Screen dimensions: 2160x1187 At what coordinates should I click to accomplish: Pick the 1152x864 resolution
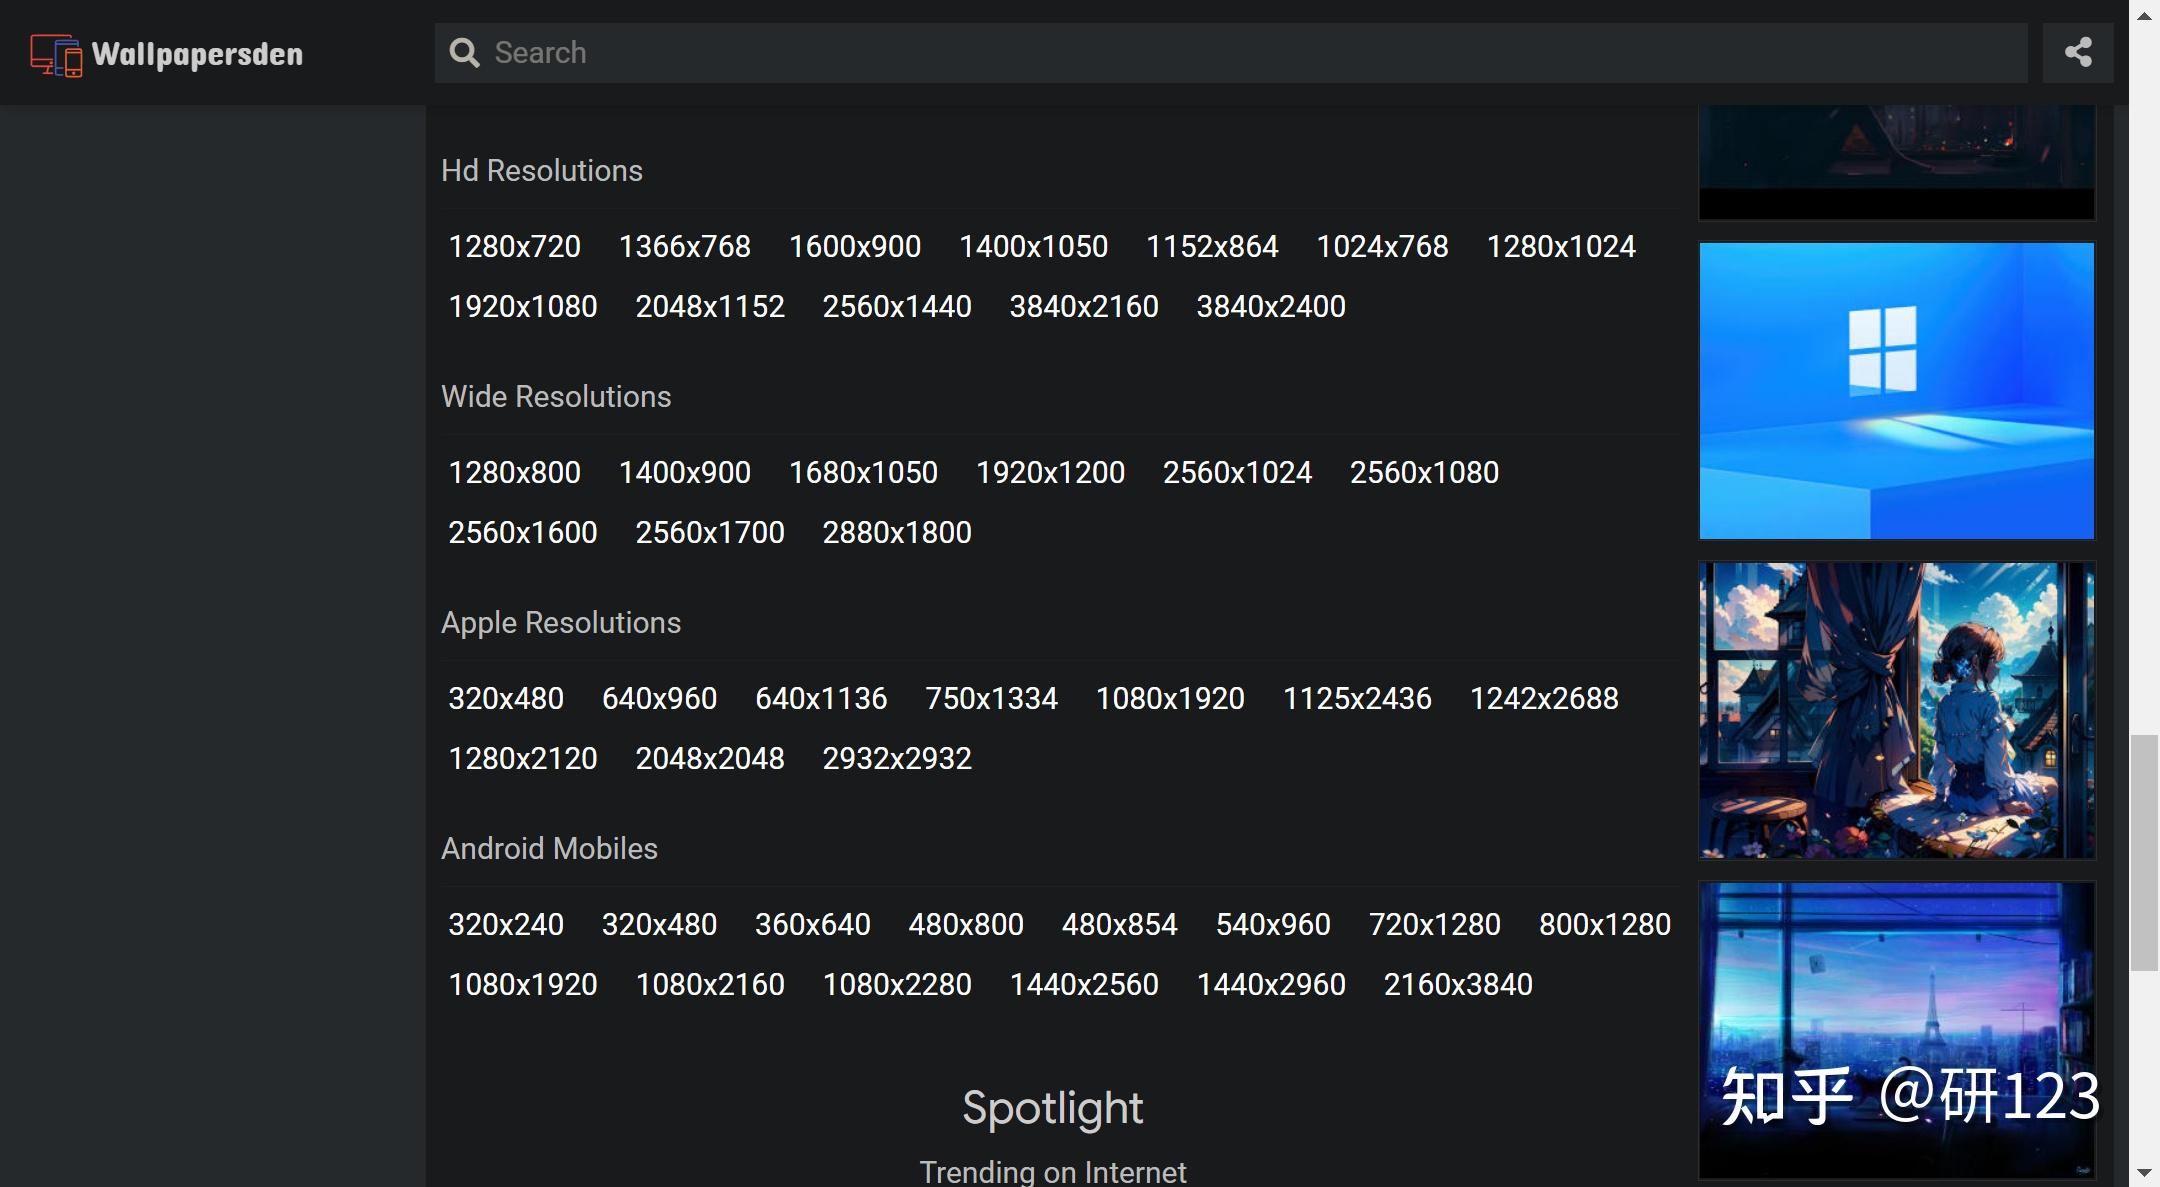pos(1212,247)
